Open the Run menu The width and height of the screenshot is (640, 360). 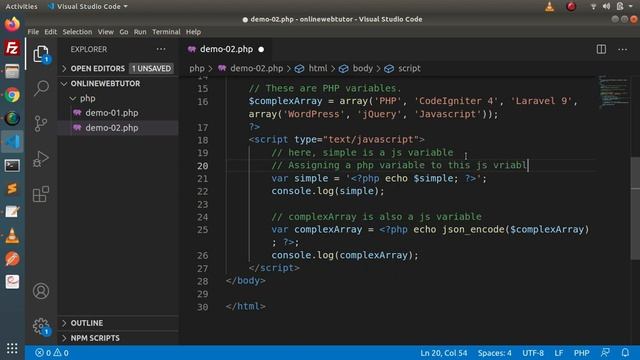click(140, 32)
